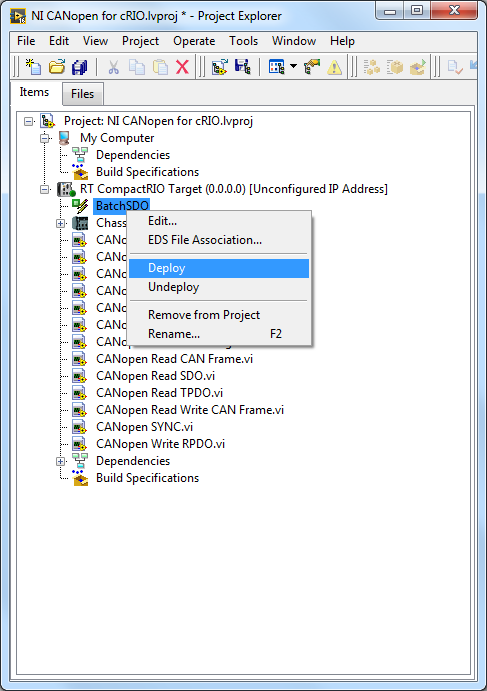
Task: Switch to the Files tab
Action: tap(82, 94)
